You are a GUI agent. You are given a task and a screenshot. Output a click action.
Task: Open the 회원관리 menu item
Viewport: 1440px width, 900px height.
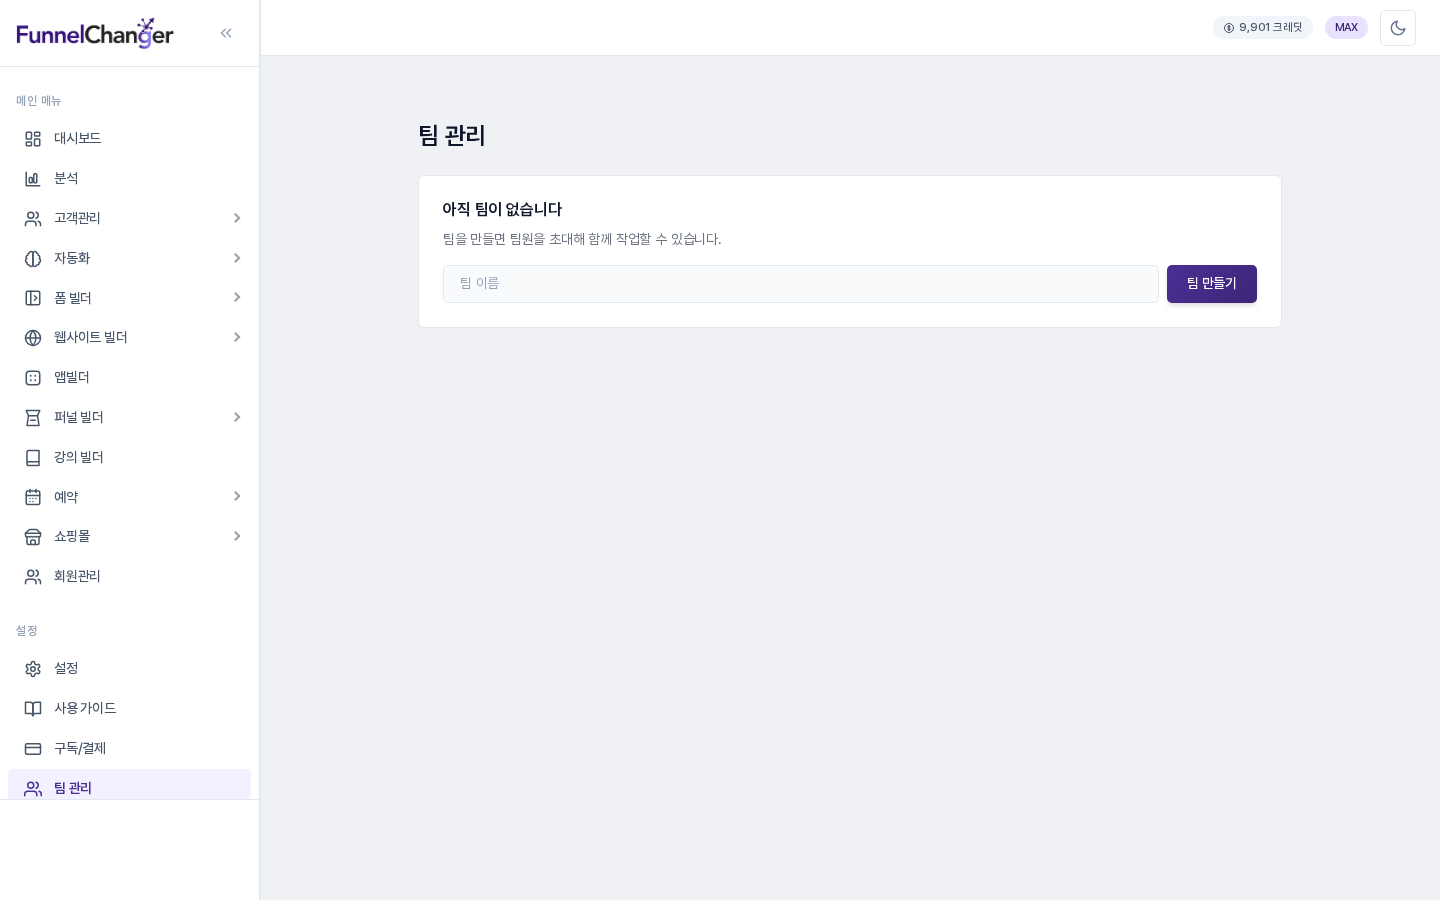coord(129,577)
